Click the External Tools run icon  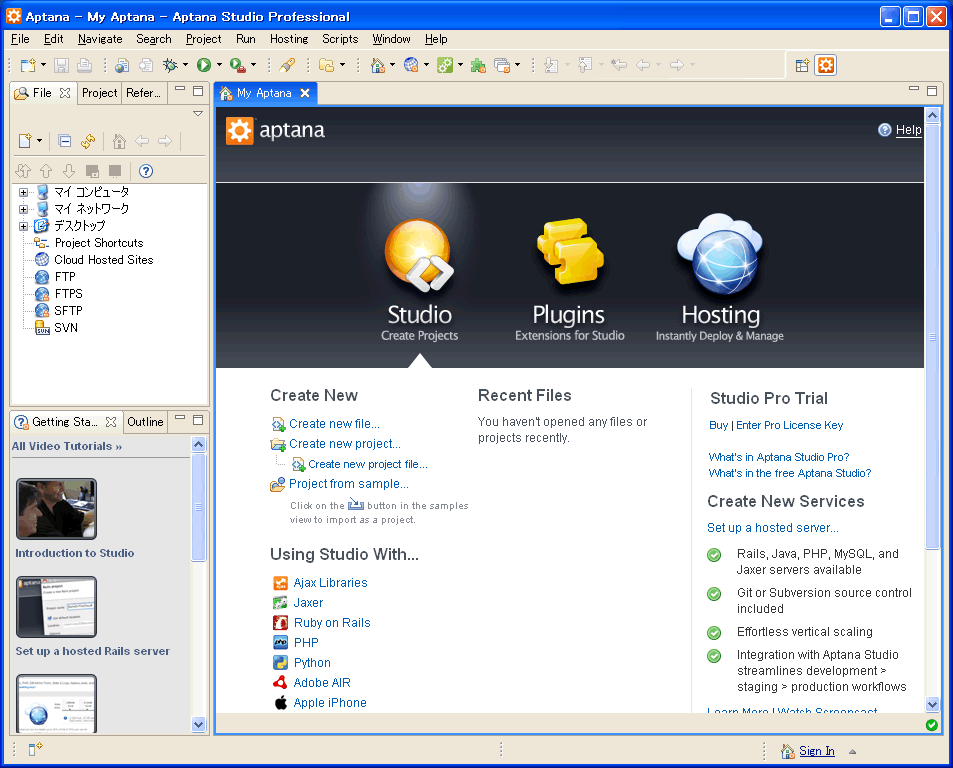(238, 65)
